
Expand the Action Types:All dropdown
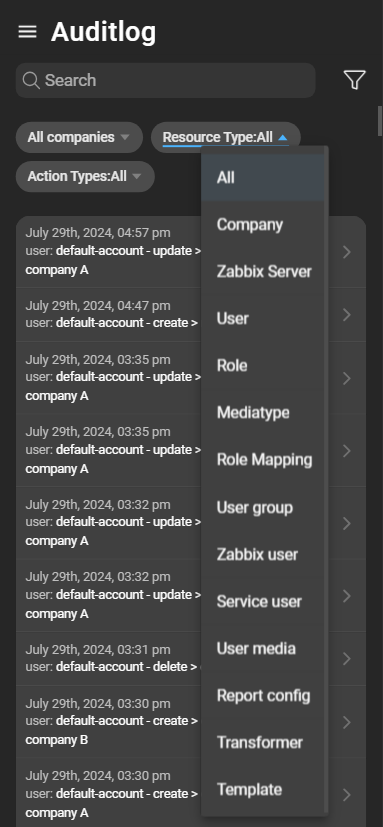(x=85, y=176)
